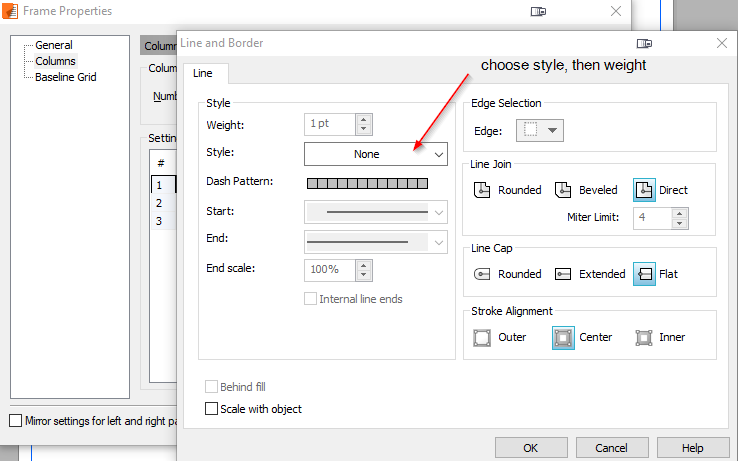The image size is (738, 461).
Task: Decrease the Weight value with down arrow
Action: coord(363,129)
